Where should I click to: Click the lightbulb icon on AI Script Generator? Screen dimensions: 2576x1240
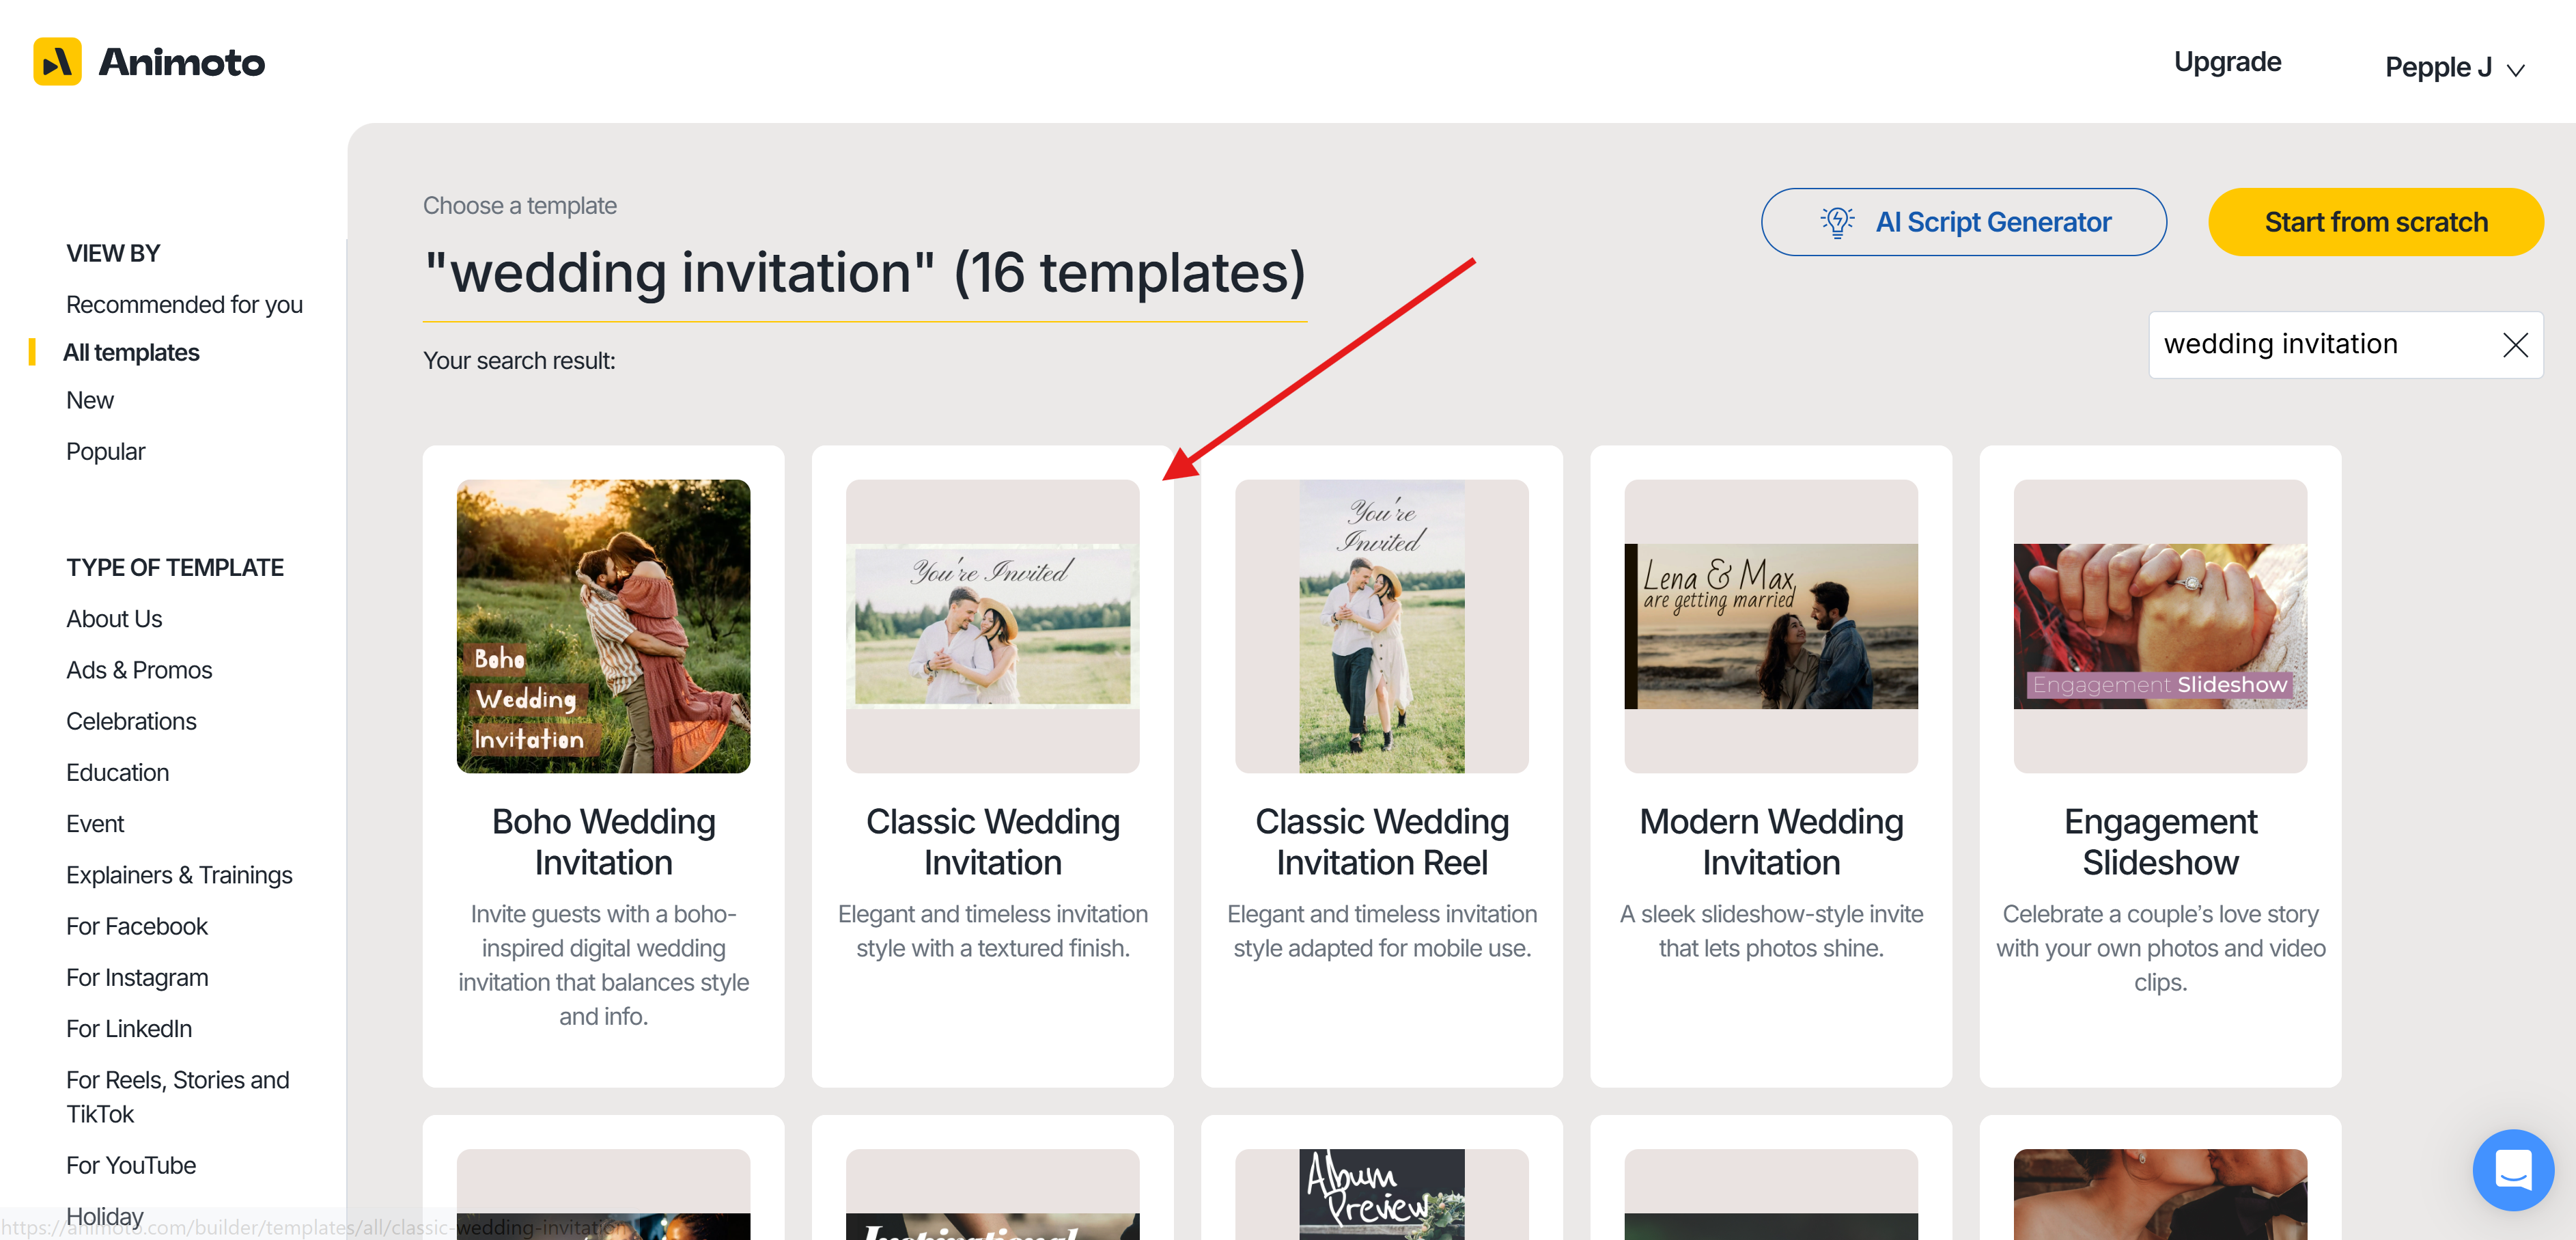(1837, 221)
